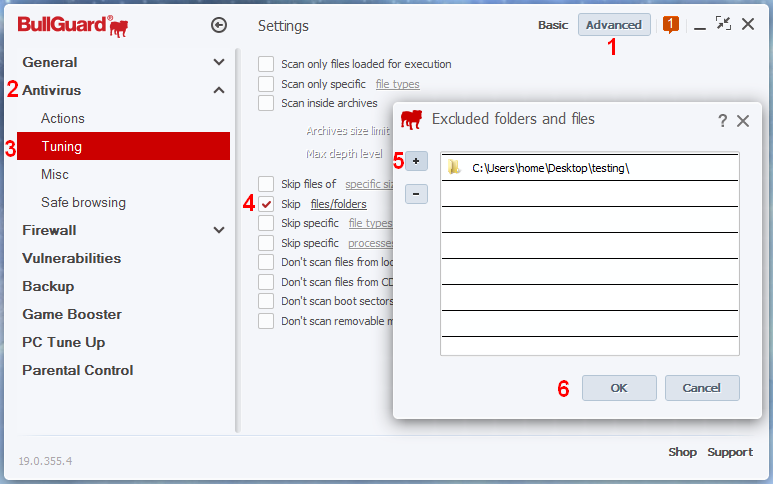Open the orange notification icon

pyautogui.click(x=671, y=24)
